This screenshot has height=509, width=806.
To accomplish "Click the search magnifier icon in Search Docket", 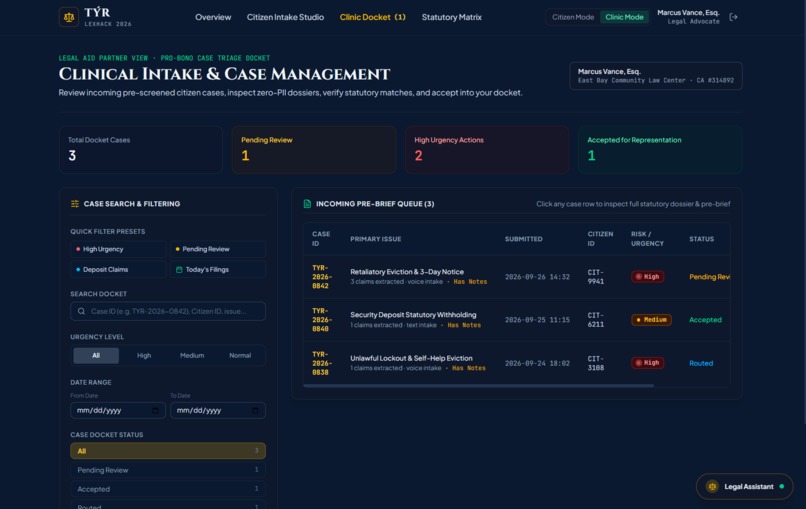I will (x=81, y=311).
